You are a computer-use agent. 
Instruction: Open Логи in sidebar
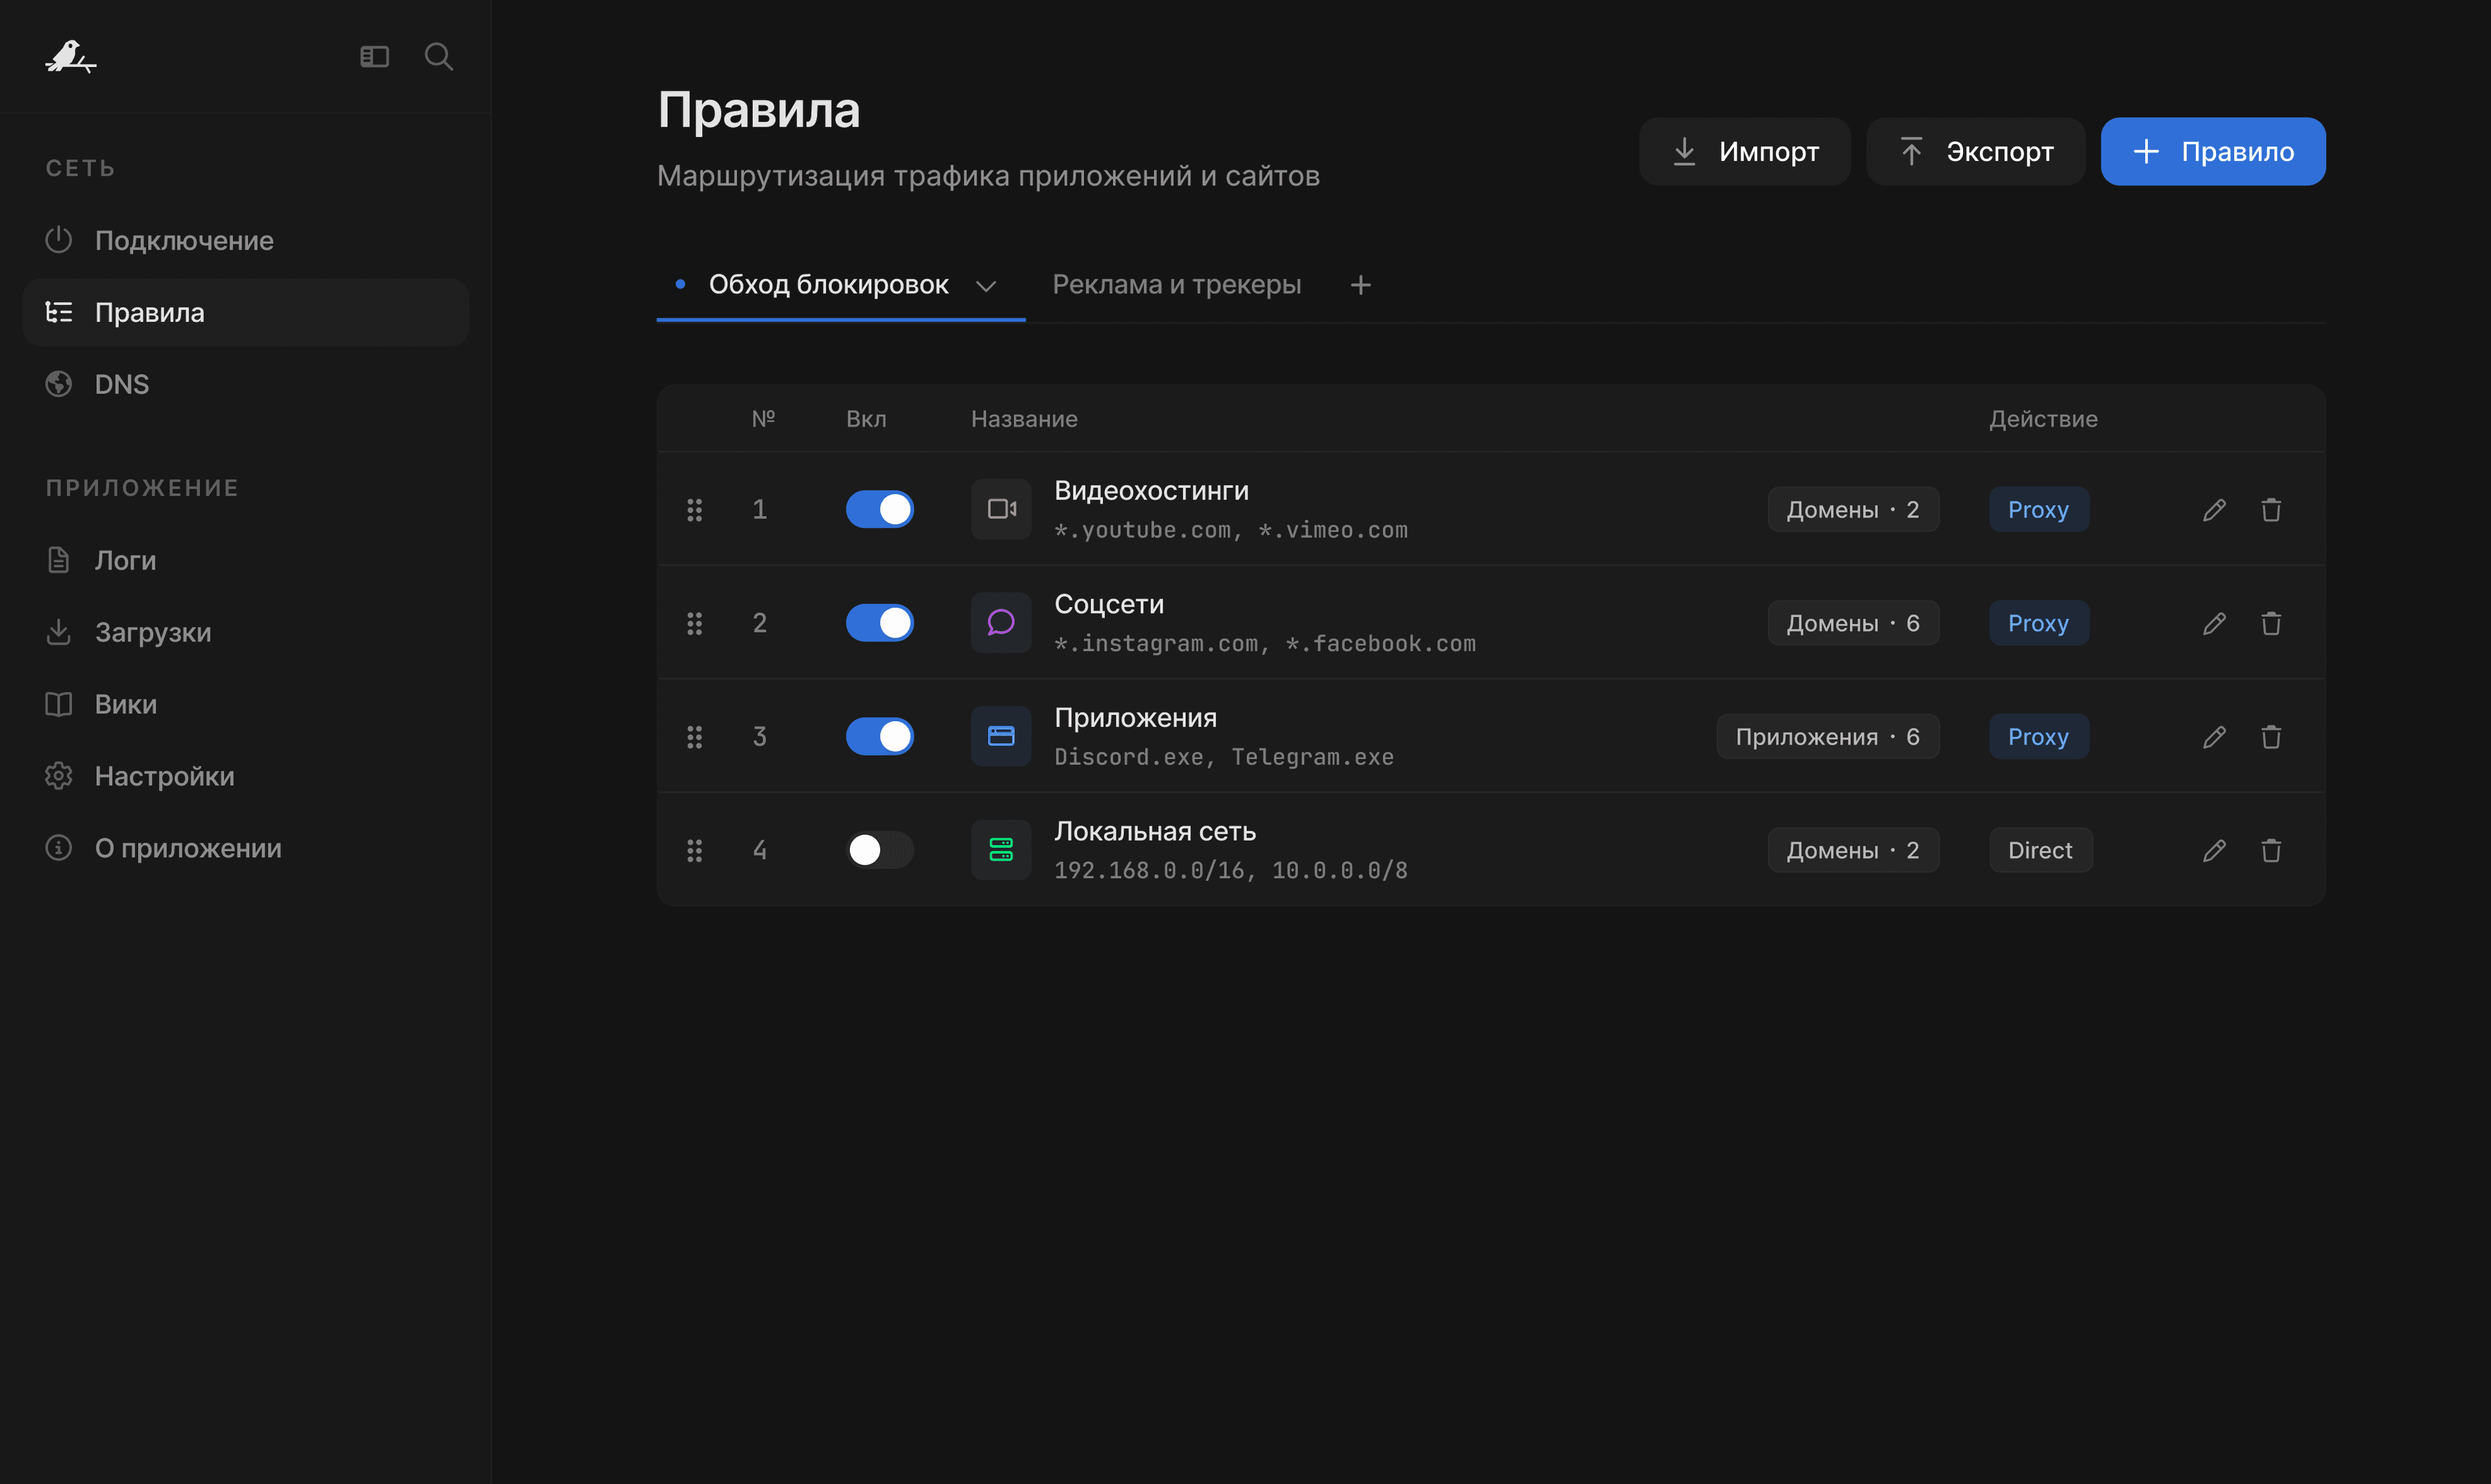245,561
